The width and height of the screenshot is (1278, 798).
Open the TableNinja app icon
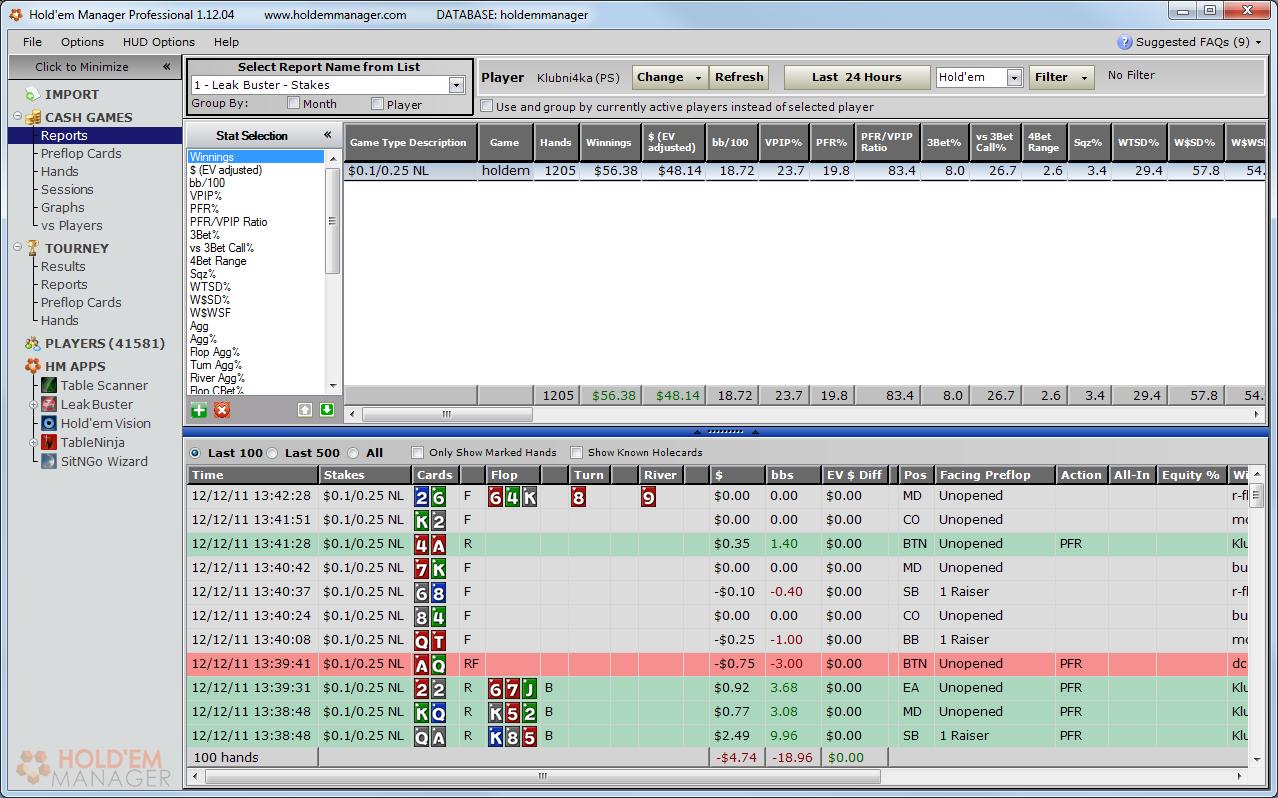point(49,442)
